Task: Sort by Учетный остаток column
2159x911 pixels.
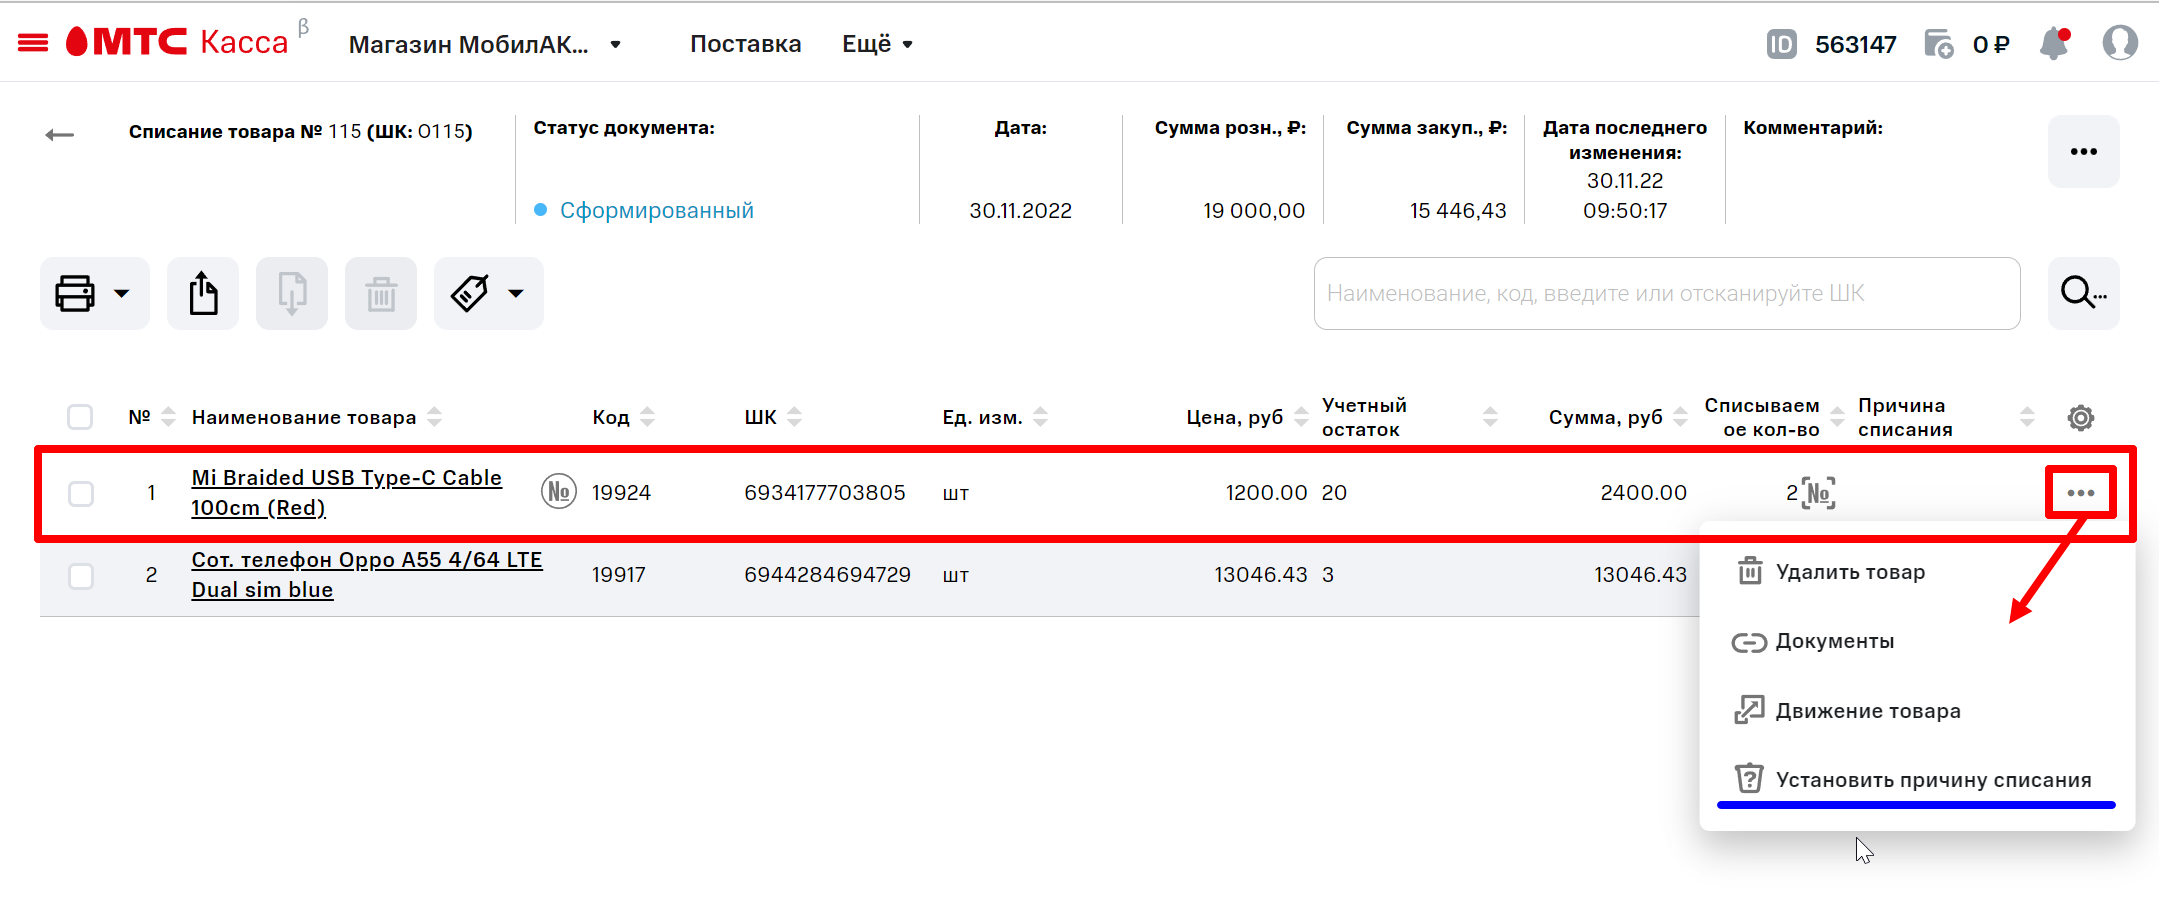Action: coord(1490,417)
